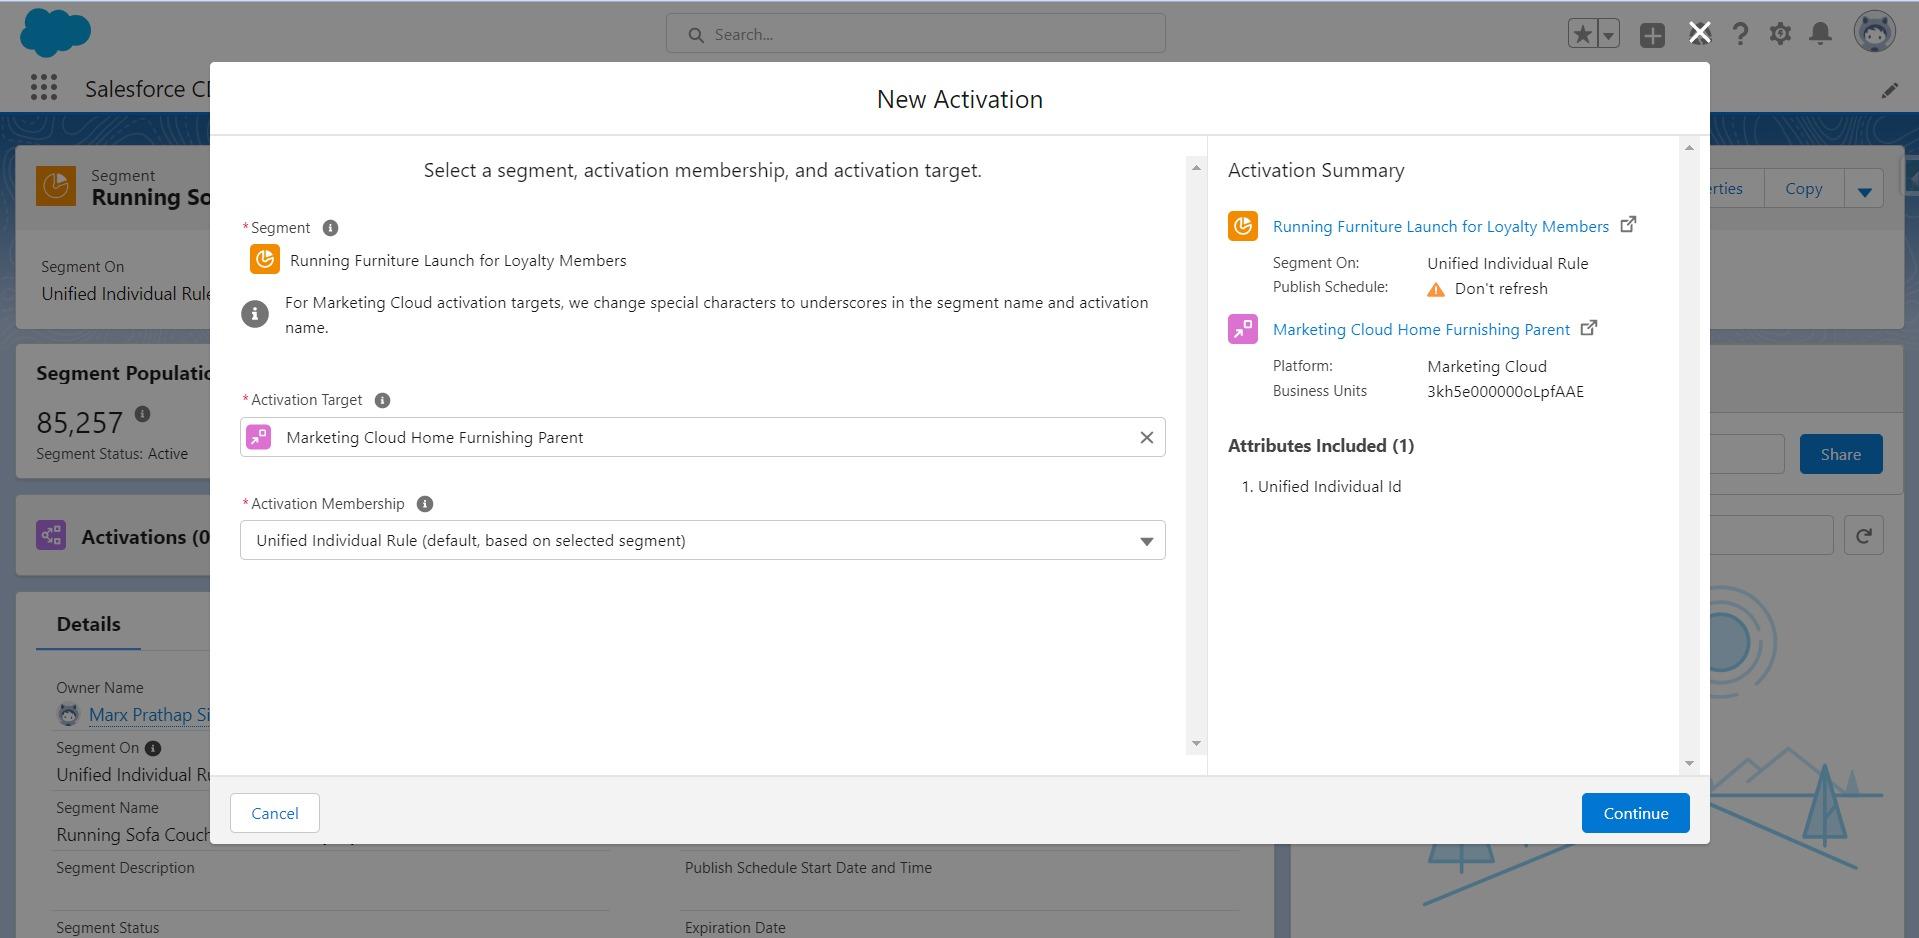This screenshot has width=1919, height=938.
Task: Click the Don't refresh warning icon
Action: 1436,289
